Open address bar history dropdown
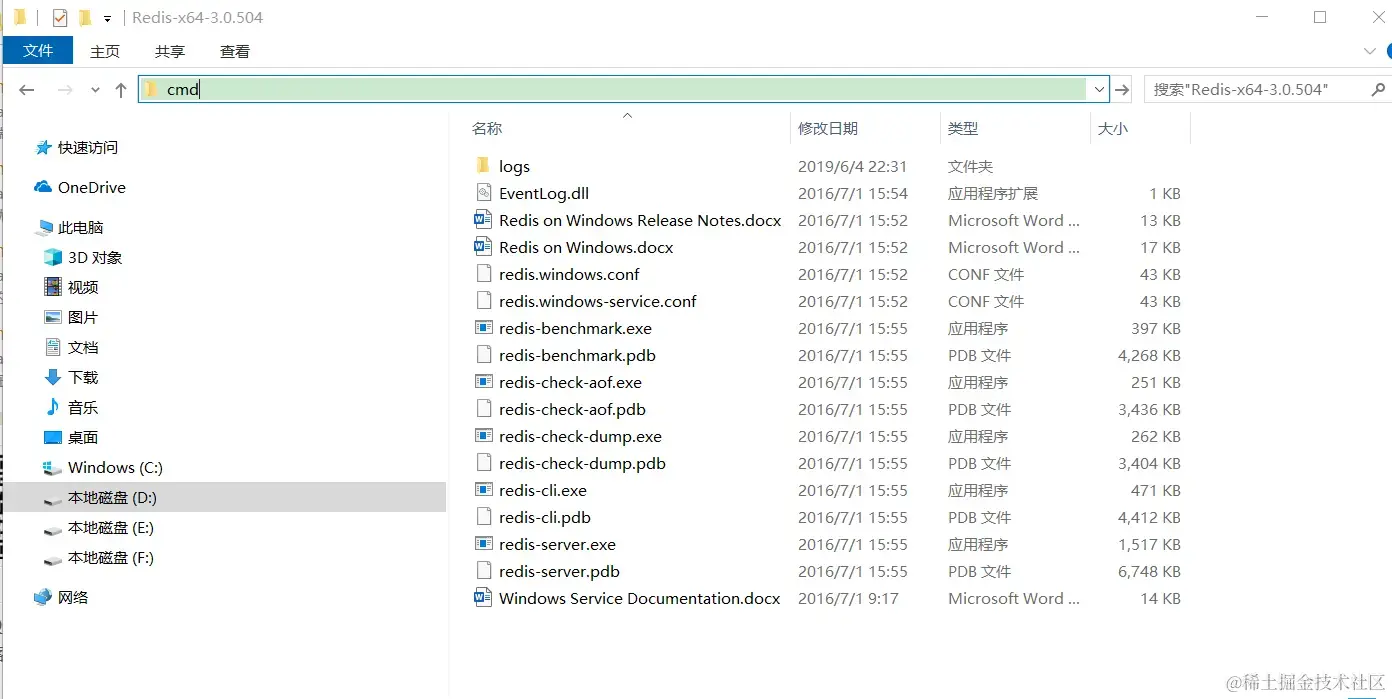1392x699 pixels. 1099,90
